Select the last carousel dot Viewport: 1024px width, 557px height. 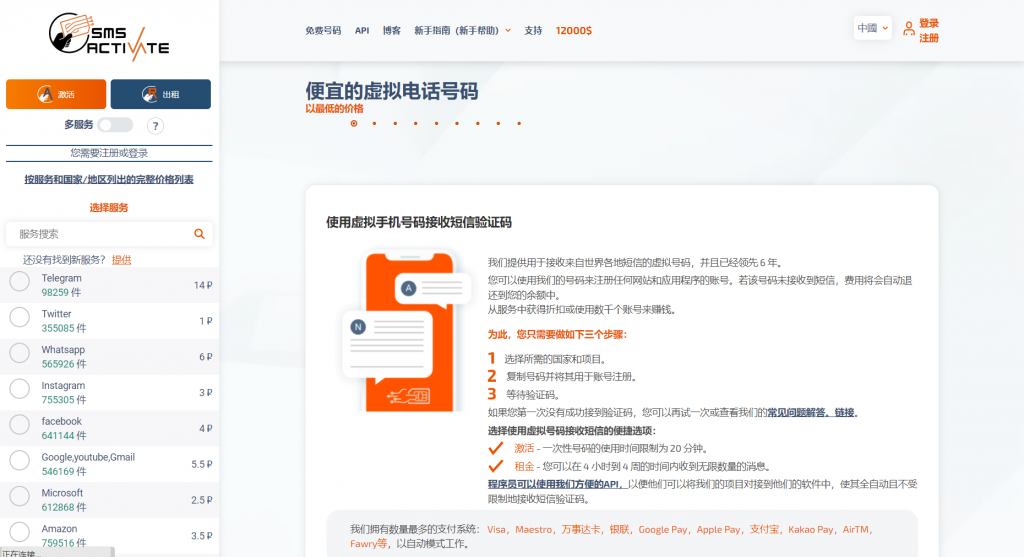click(x=519, y=123)
